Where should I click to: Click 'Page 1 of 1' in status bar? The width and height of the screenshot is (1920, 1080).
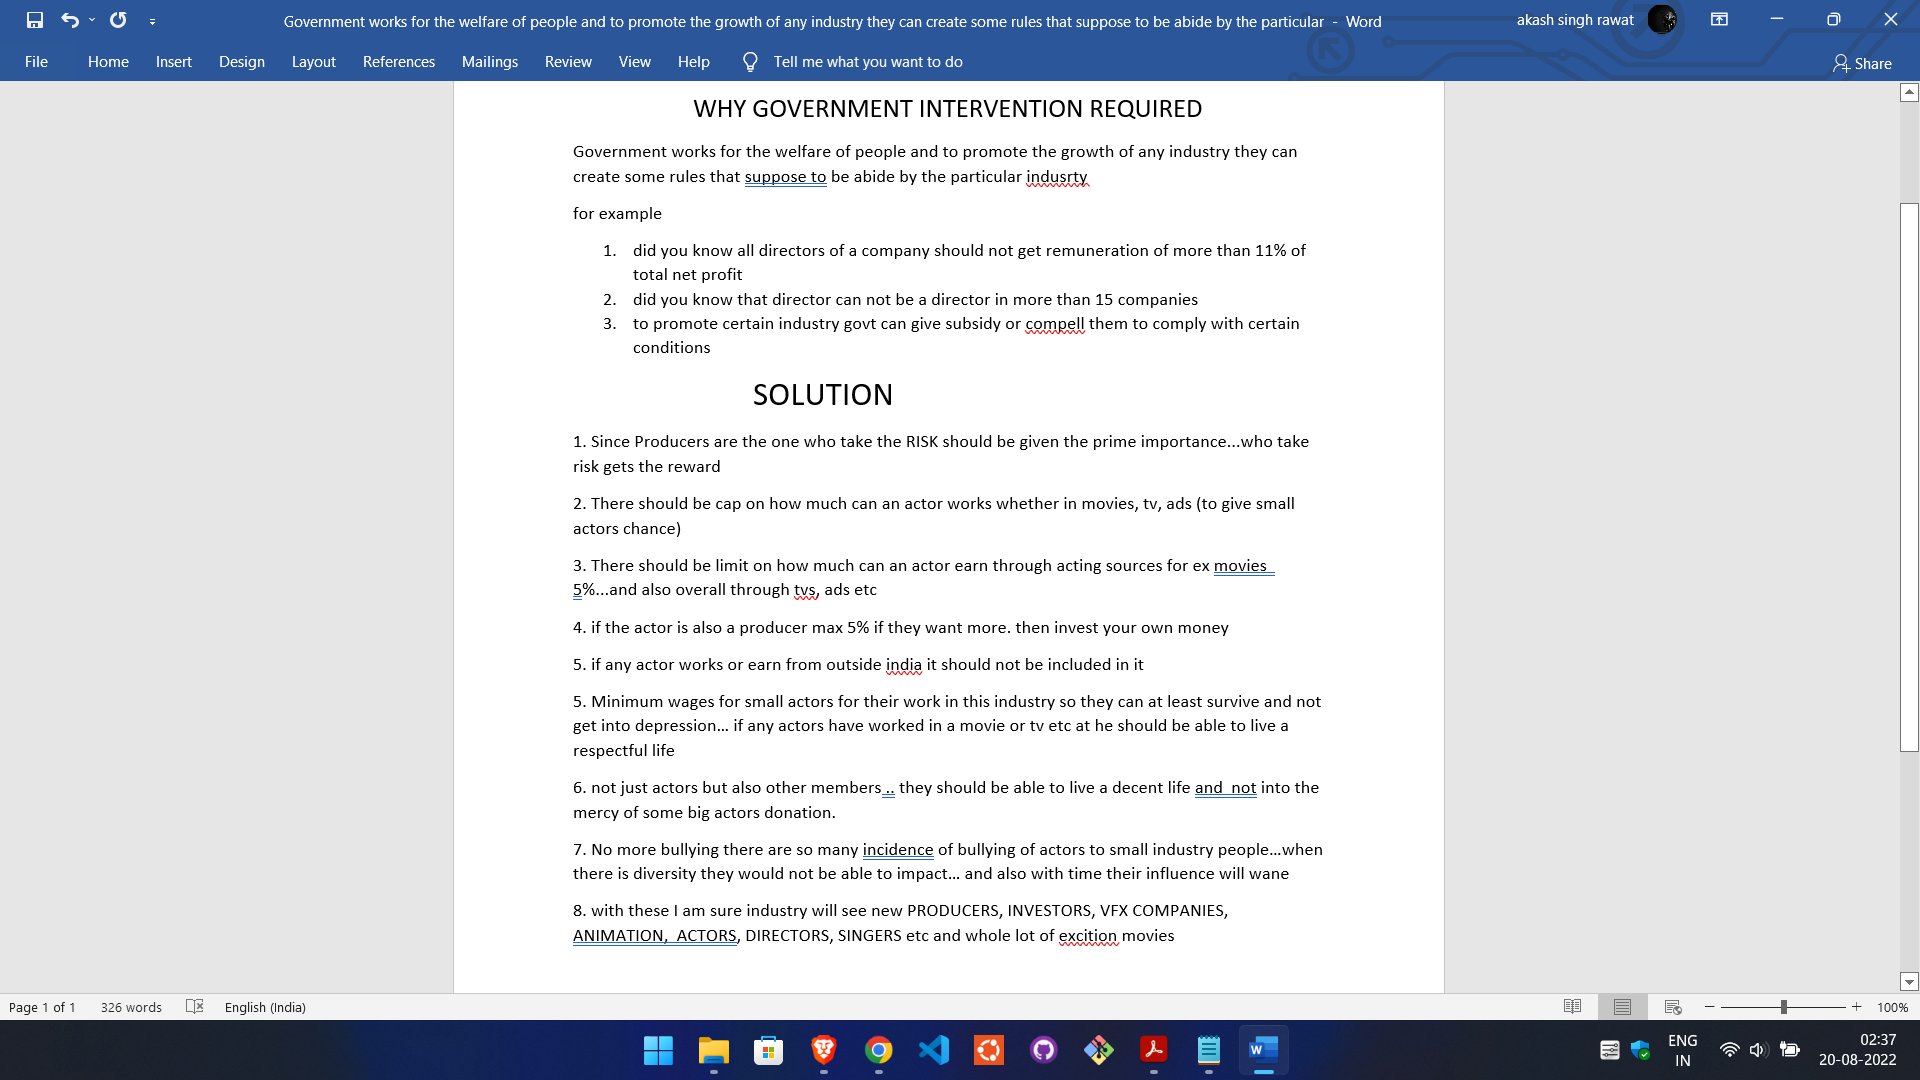42,1007
